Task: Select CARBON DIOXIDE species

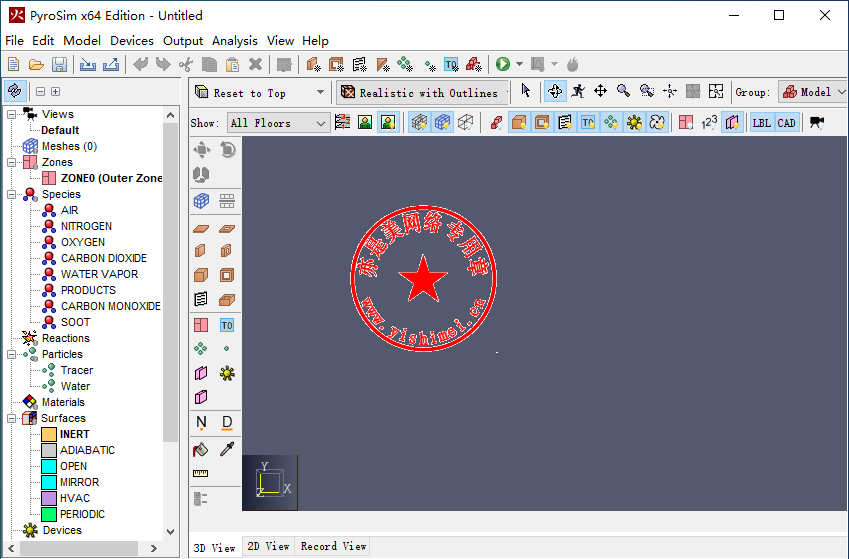Action: pyautogui.click(x=103, y=258)
